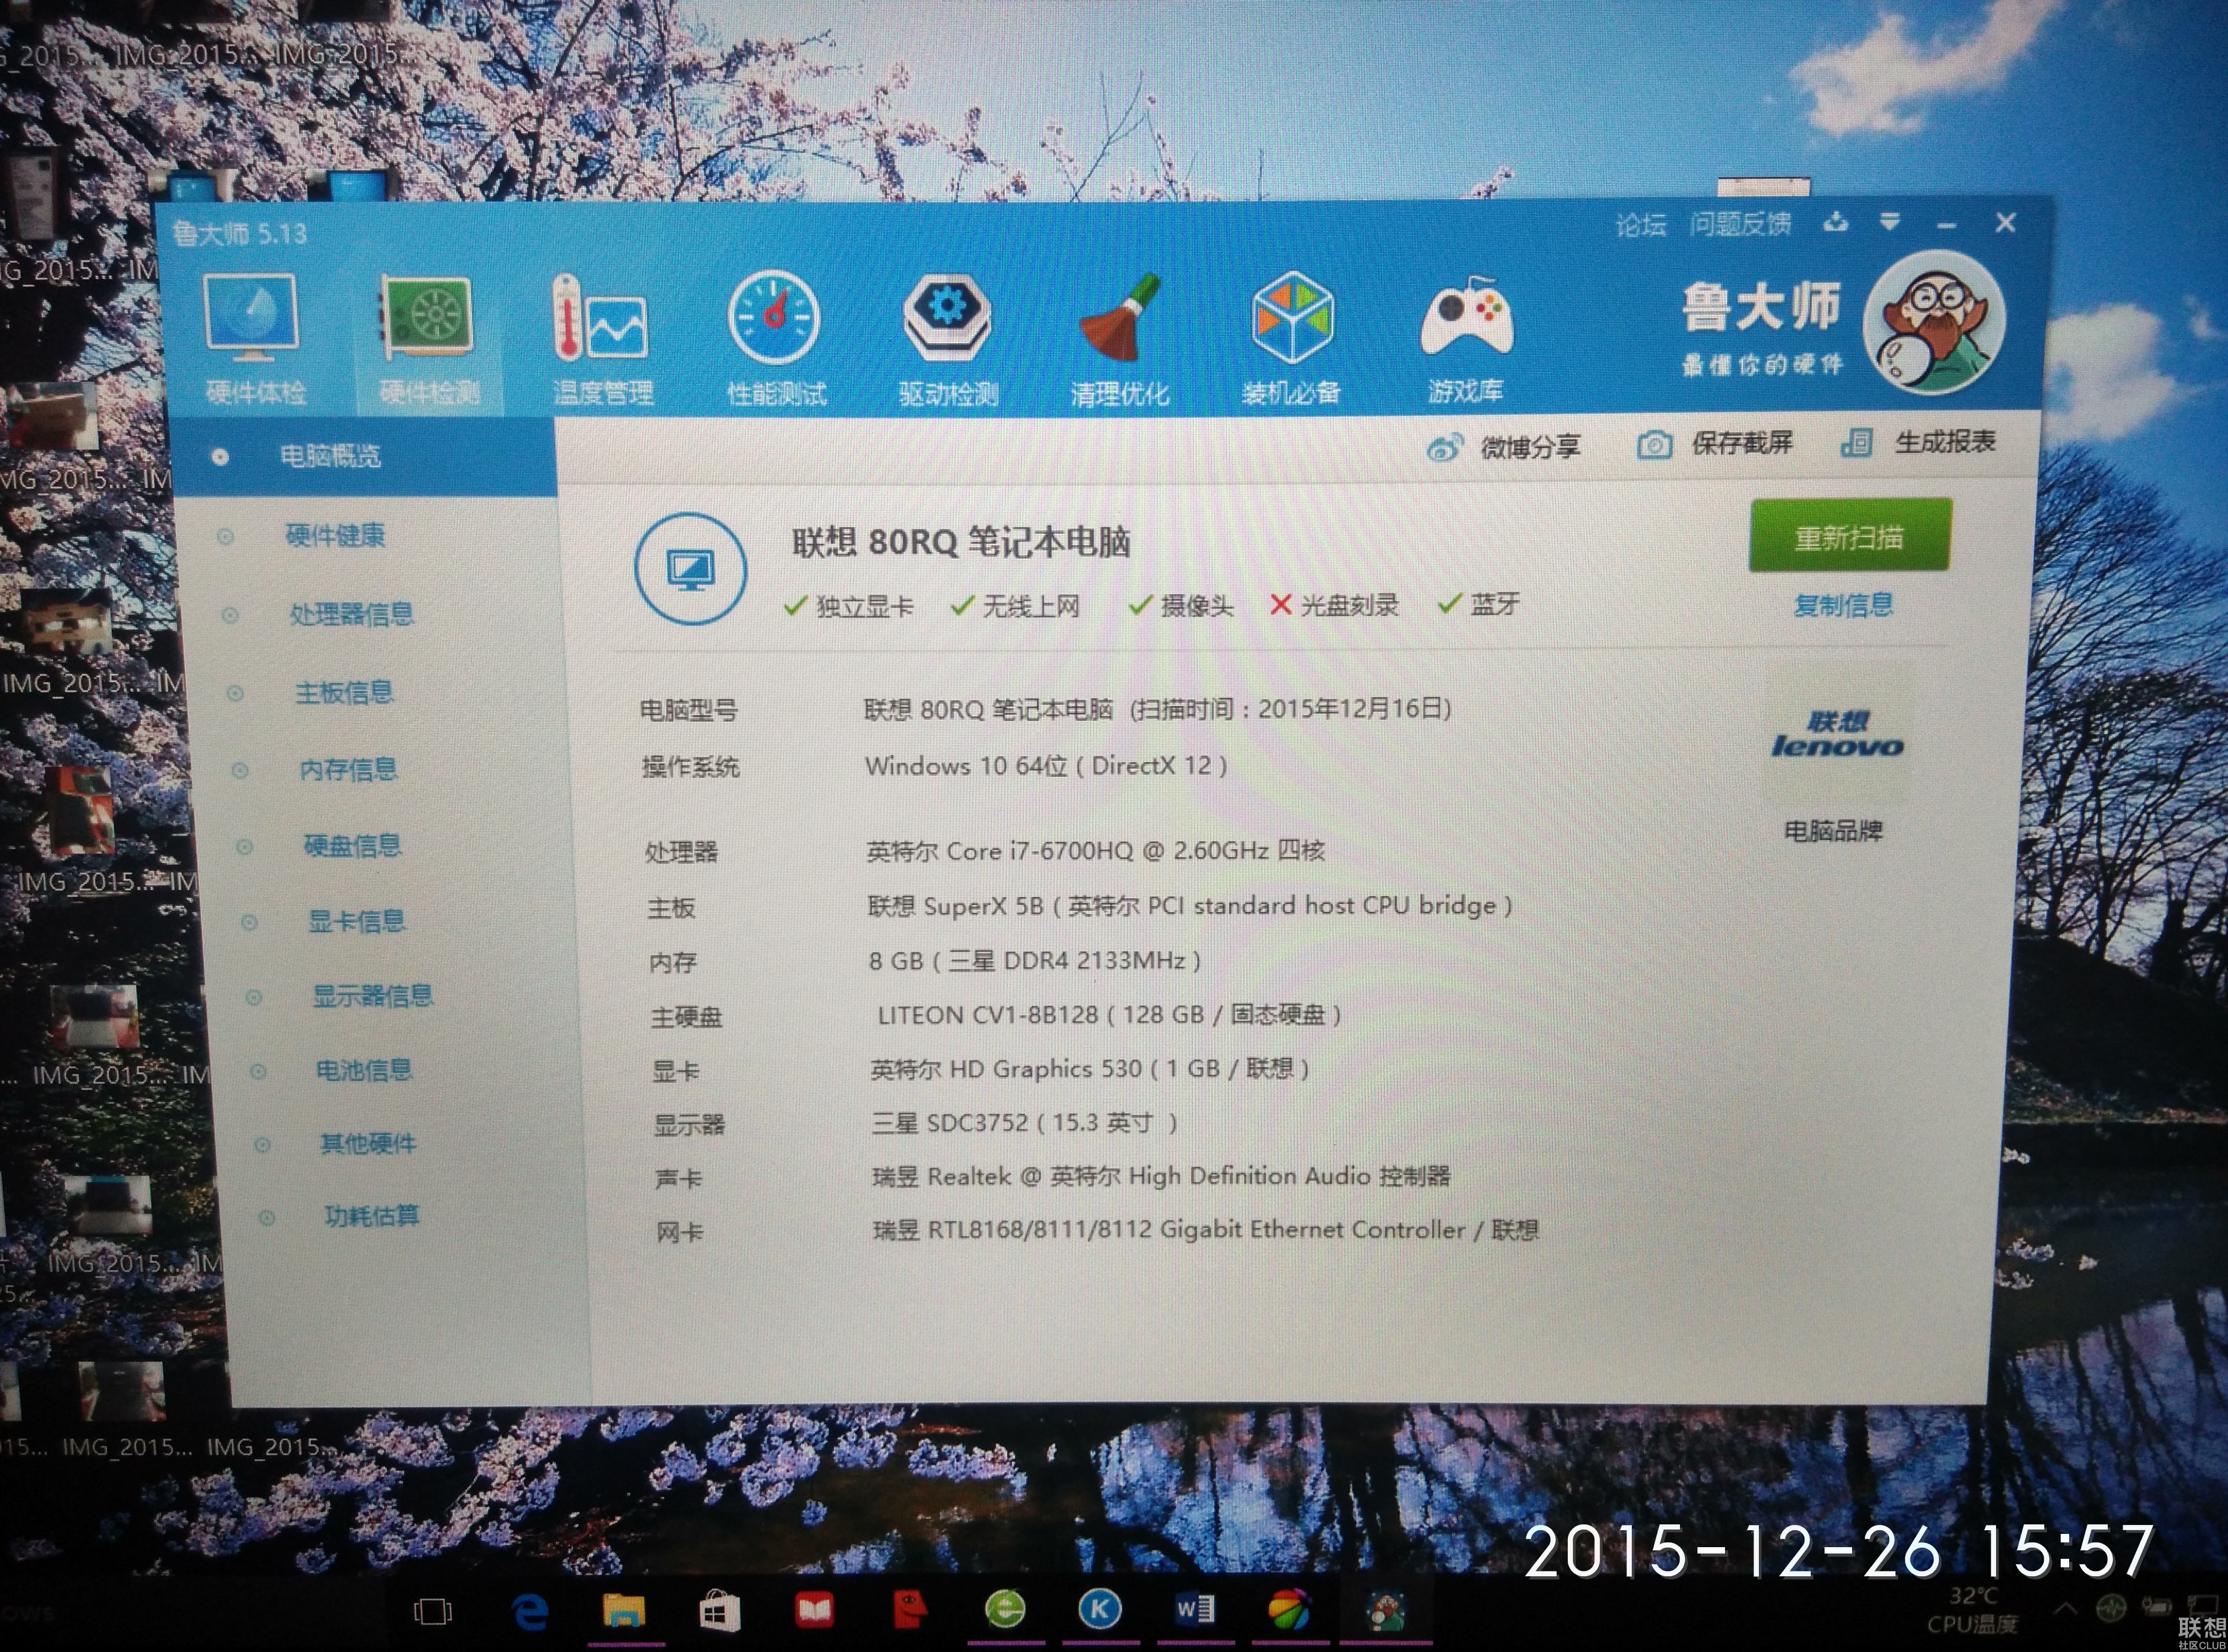Select 主板信息 in the sidebar
The image size is (2228, 1652).
[x=344, y=692]
